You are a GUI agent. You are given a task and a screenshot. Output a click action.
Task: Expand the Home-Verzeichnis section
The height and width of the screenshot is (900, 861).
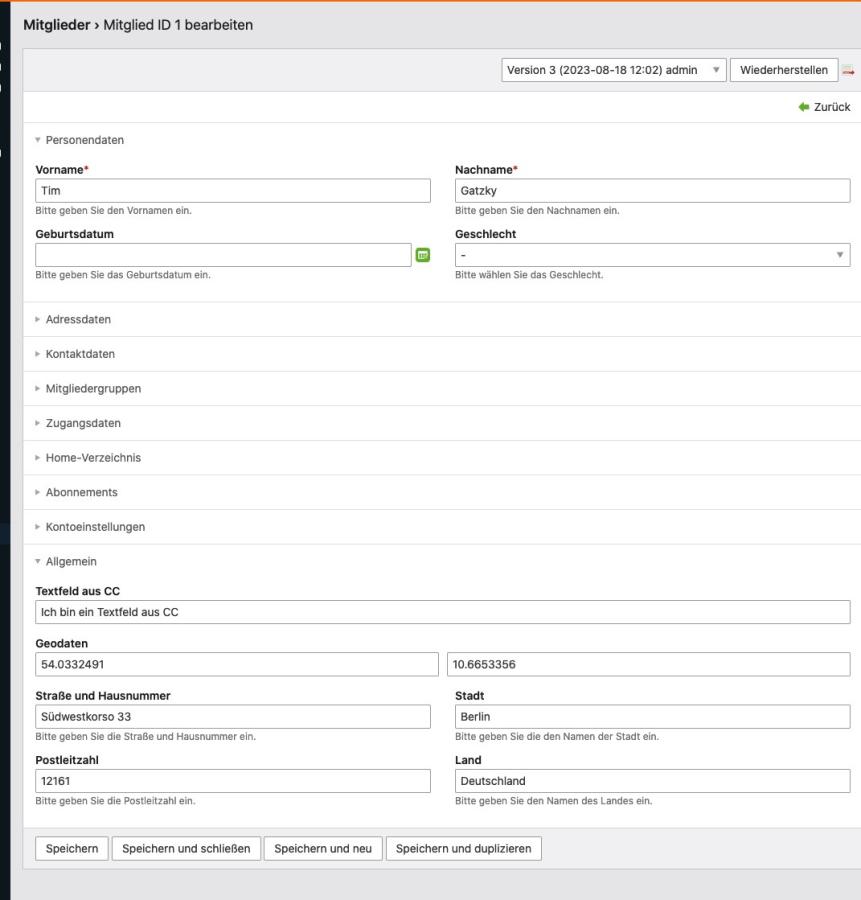(93, 458)
